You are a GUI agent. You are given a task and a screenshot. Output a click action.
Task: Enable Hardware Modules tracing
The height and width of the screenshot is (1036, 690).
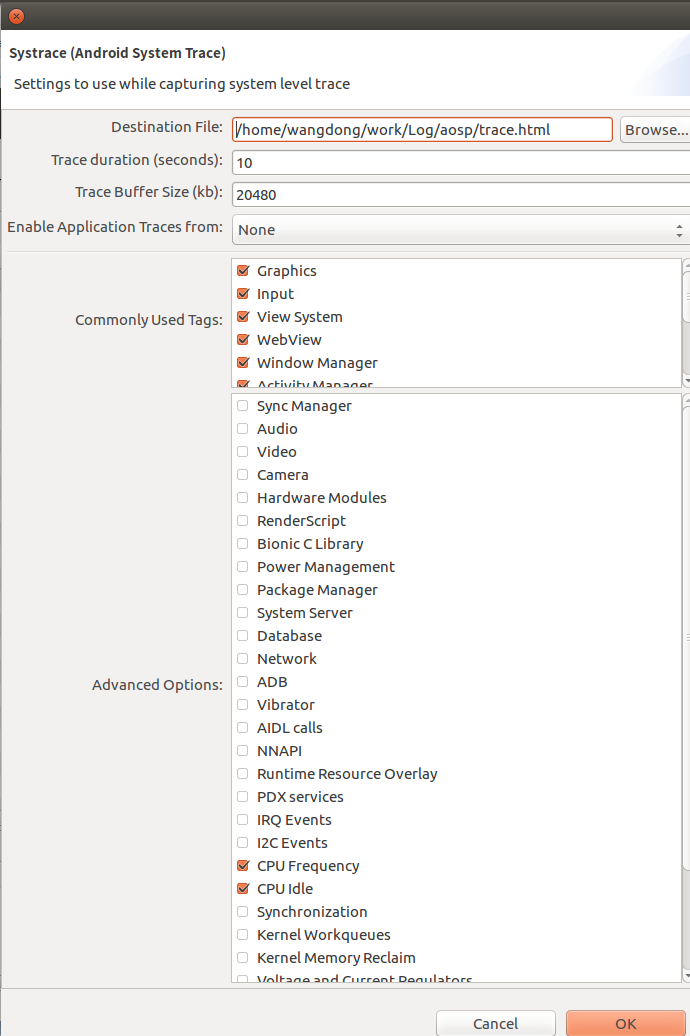pos(241,497)
